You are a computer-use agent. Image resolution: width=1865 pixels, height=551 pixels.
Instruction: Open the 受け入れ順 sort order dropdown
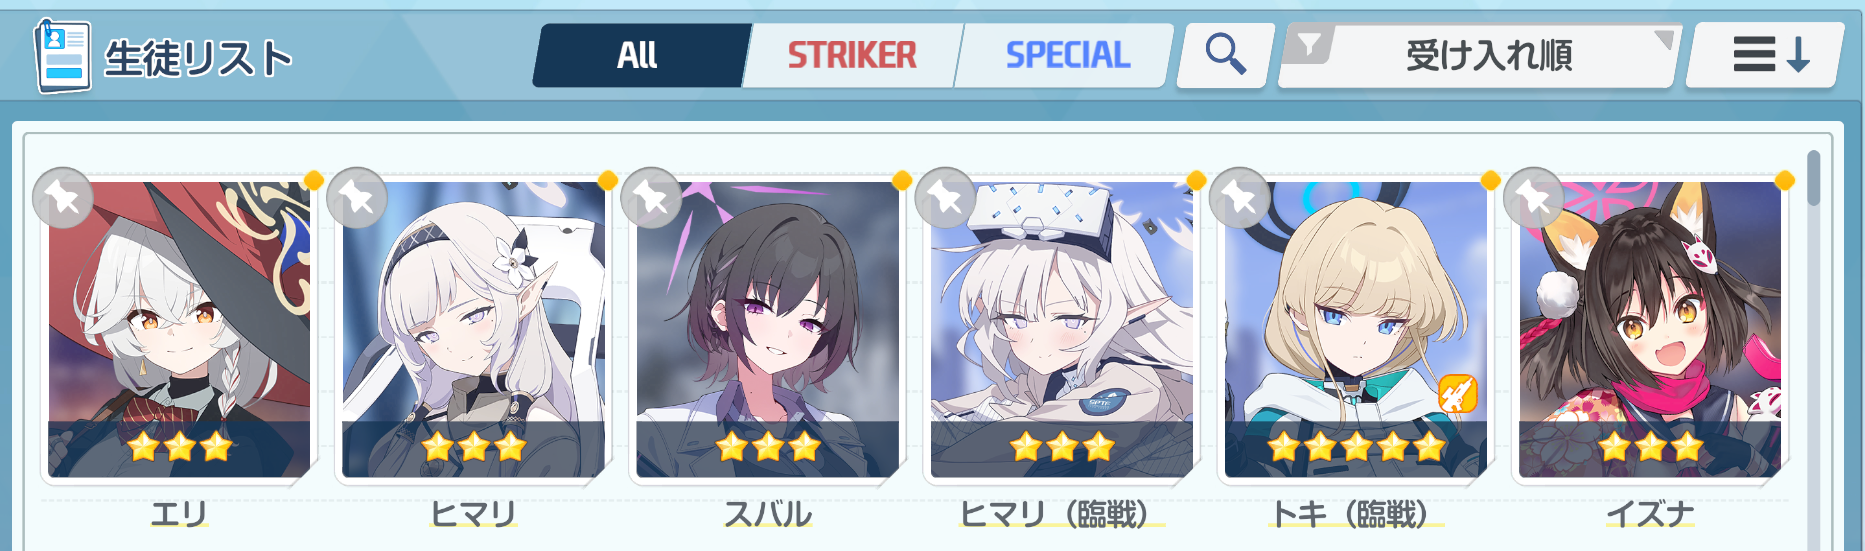click(x=1481, y=55)
